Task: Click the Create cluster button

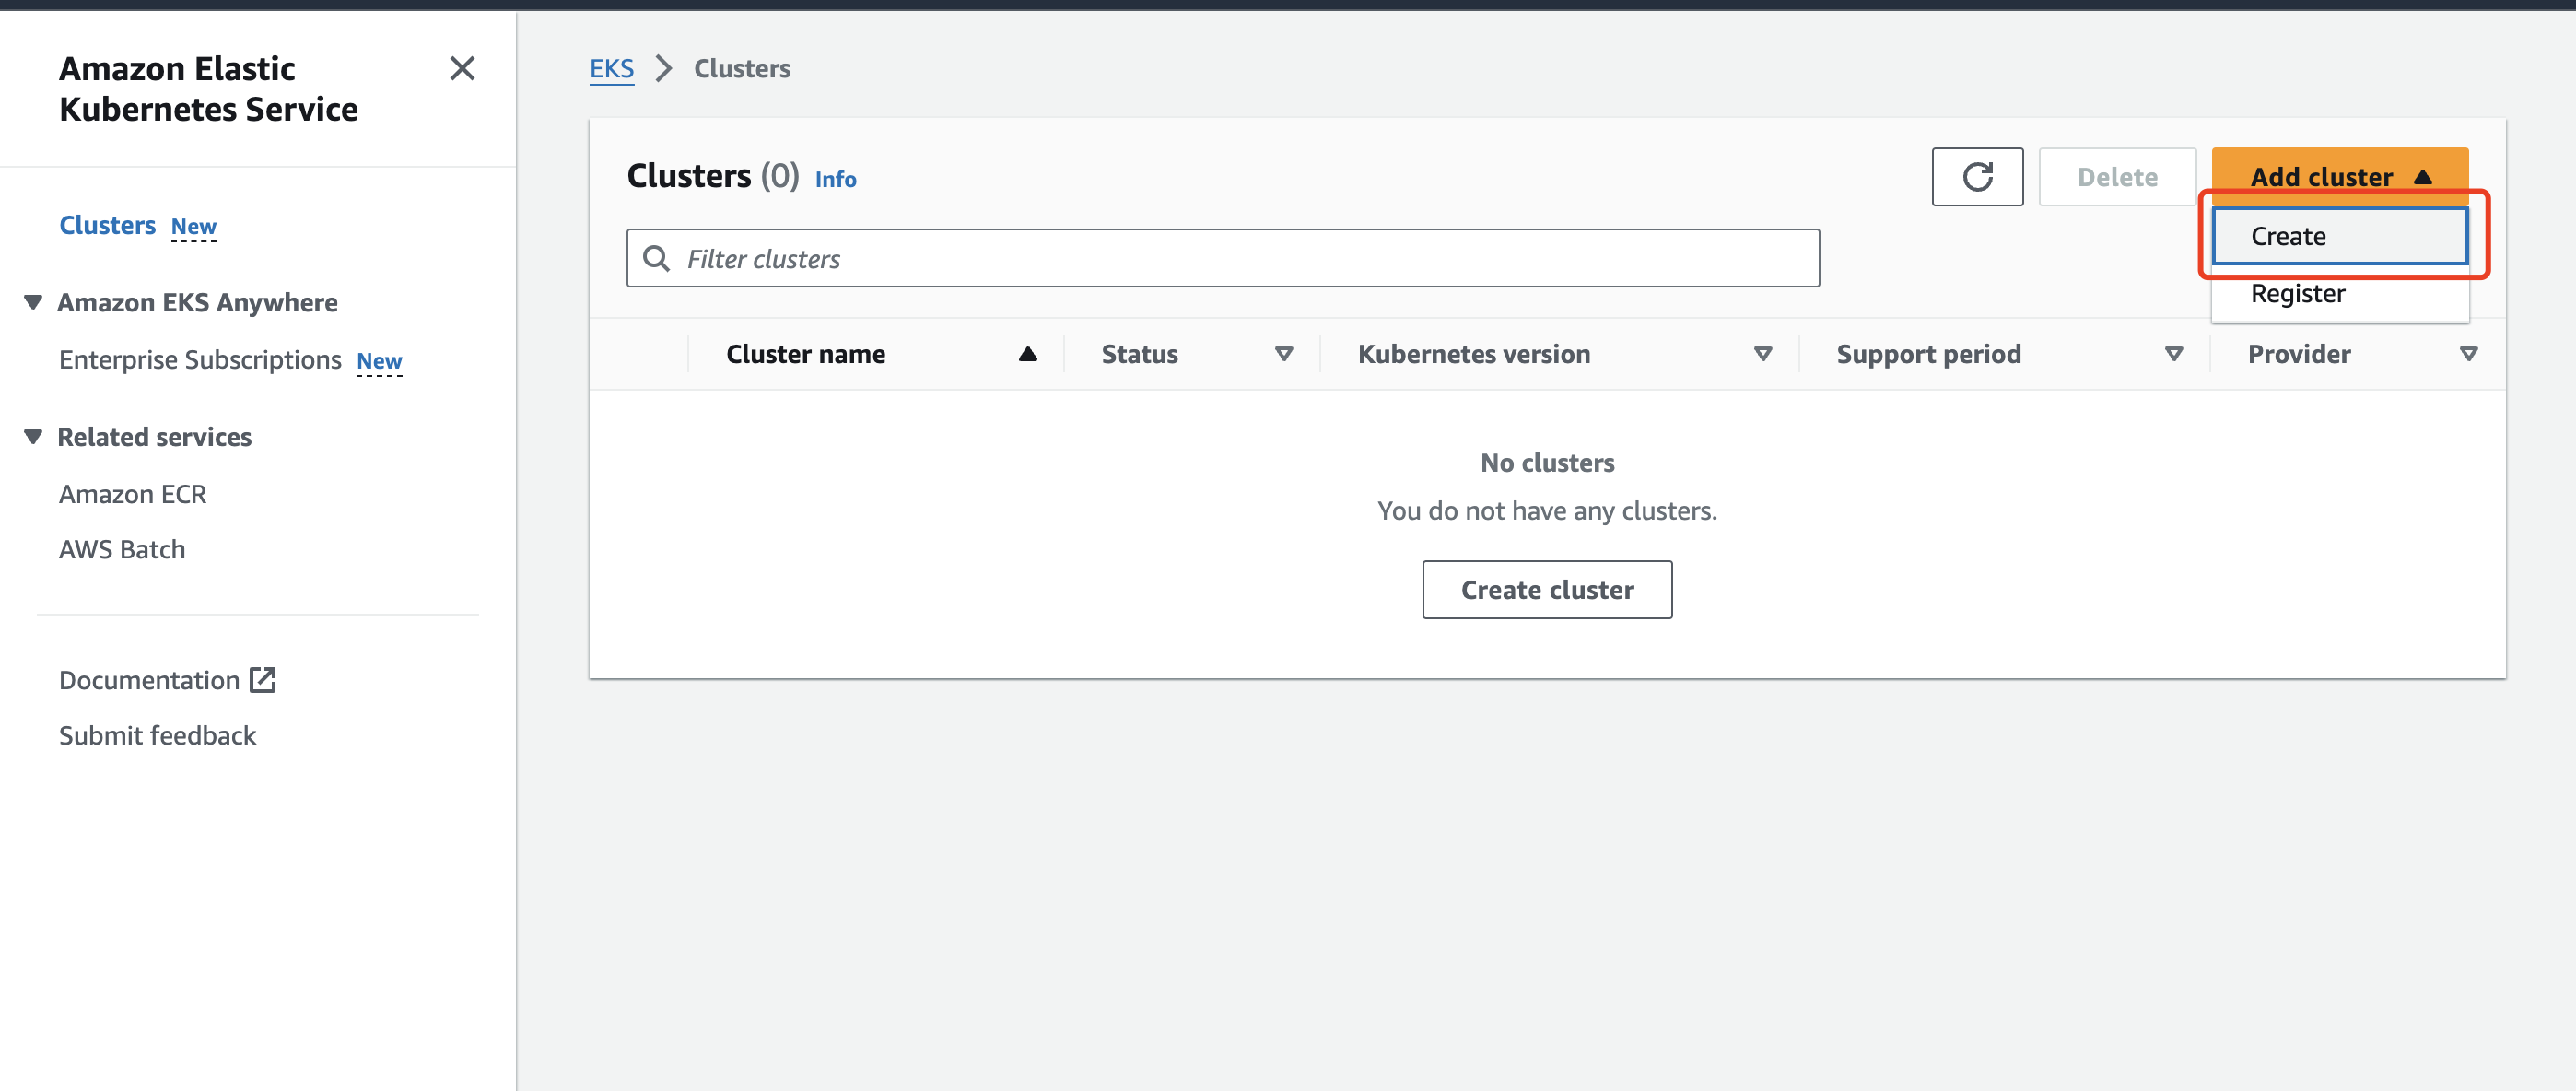Action: click(x=1547, y=590)
